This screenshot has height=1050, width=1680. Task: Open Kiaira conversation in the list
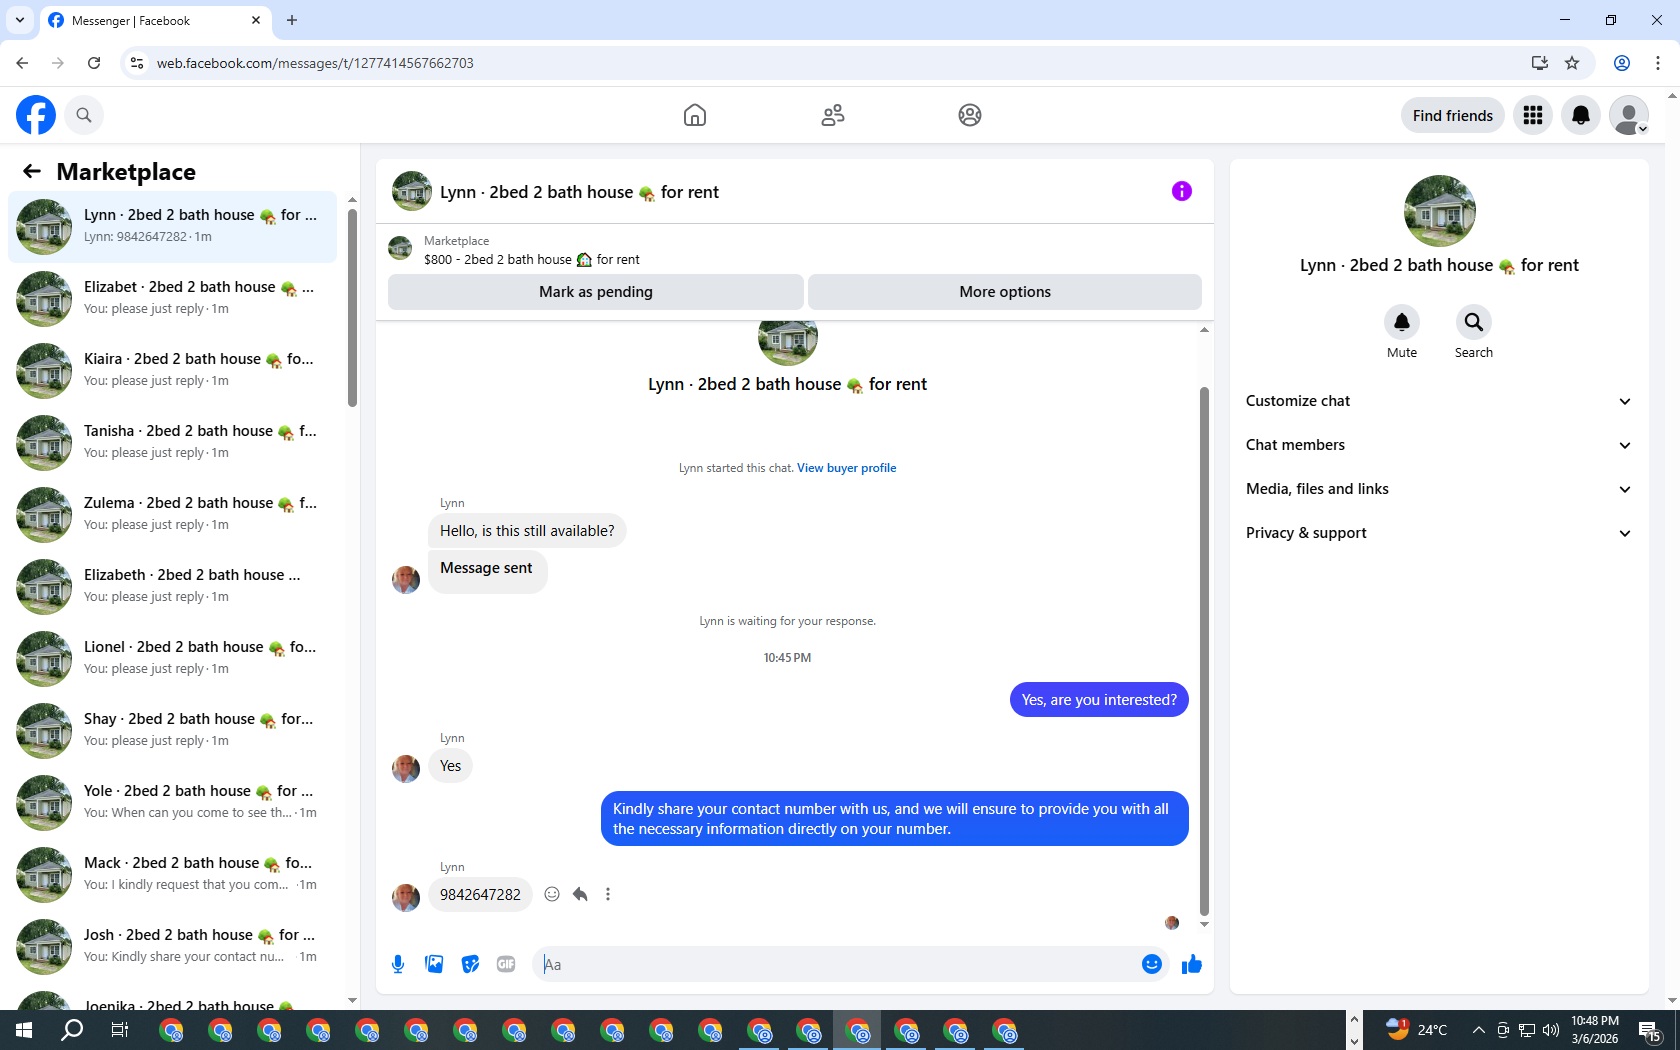click(172, 371)
